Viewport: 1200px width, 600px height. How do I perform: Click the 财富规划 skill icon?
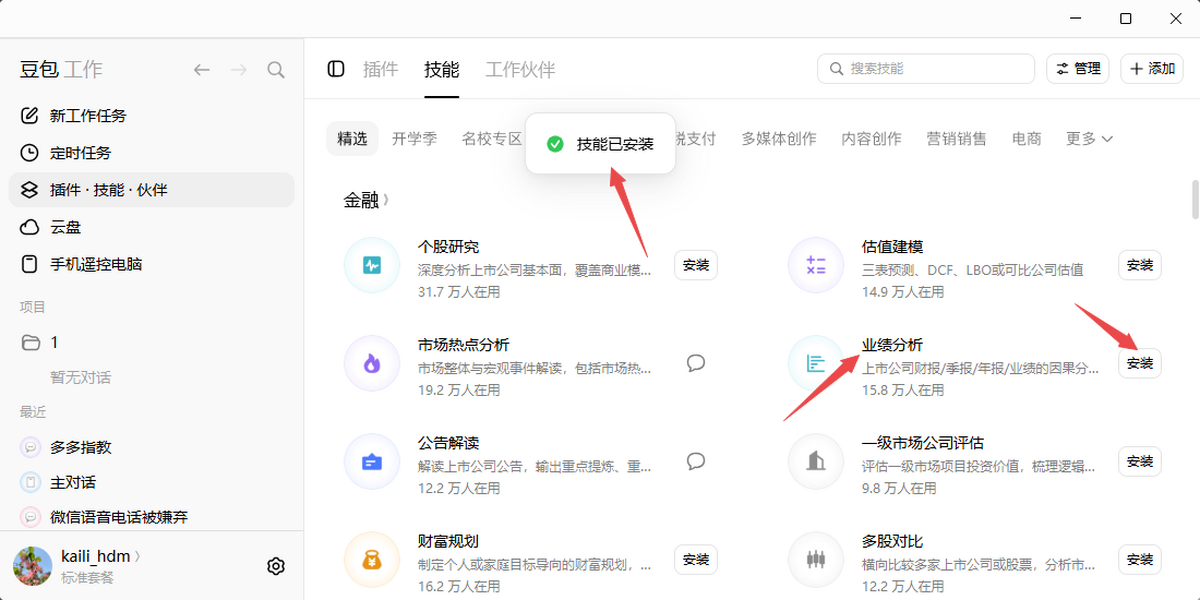[372, 559]
